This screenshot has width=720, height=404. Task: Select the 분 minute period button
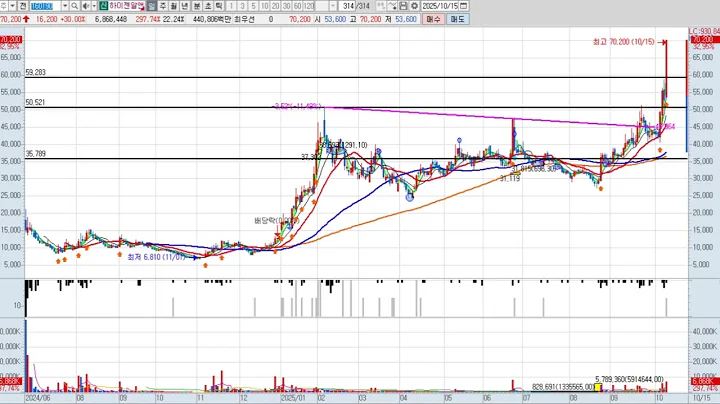197,6
